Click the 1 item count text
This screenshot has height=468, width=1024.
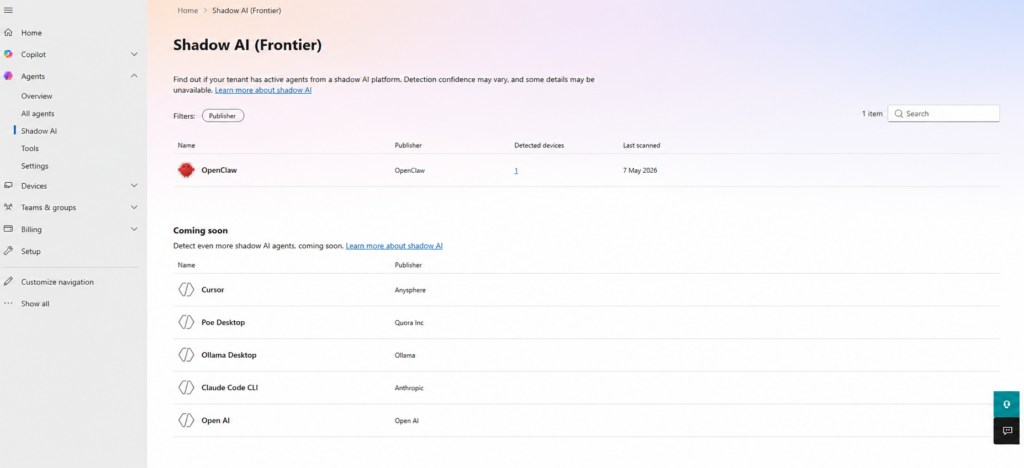(872, 114)
